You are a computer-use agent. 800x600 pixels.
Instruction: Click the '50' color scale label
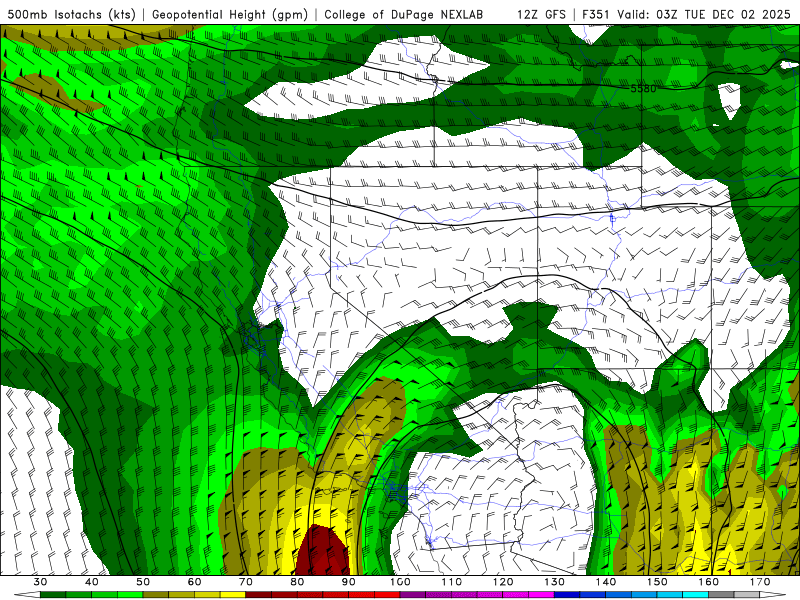(x=143, y=582)
